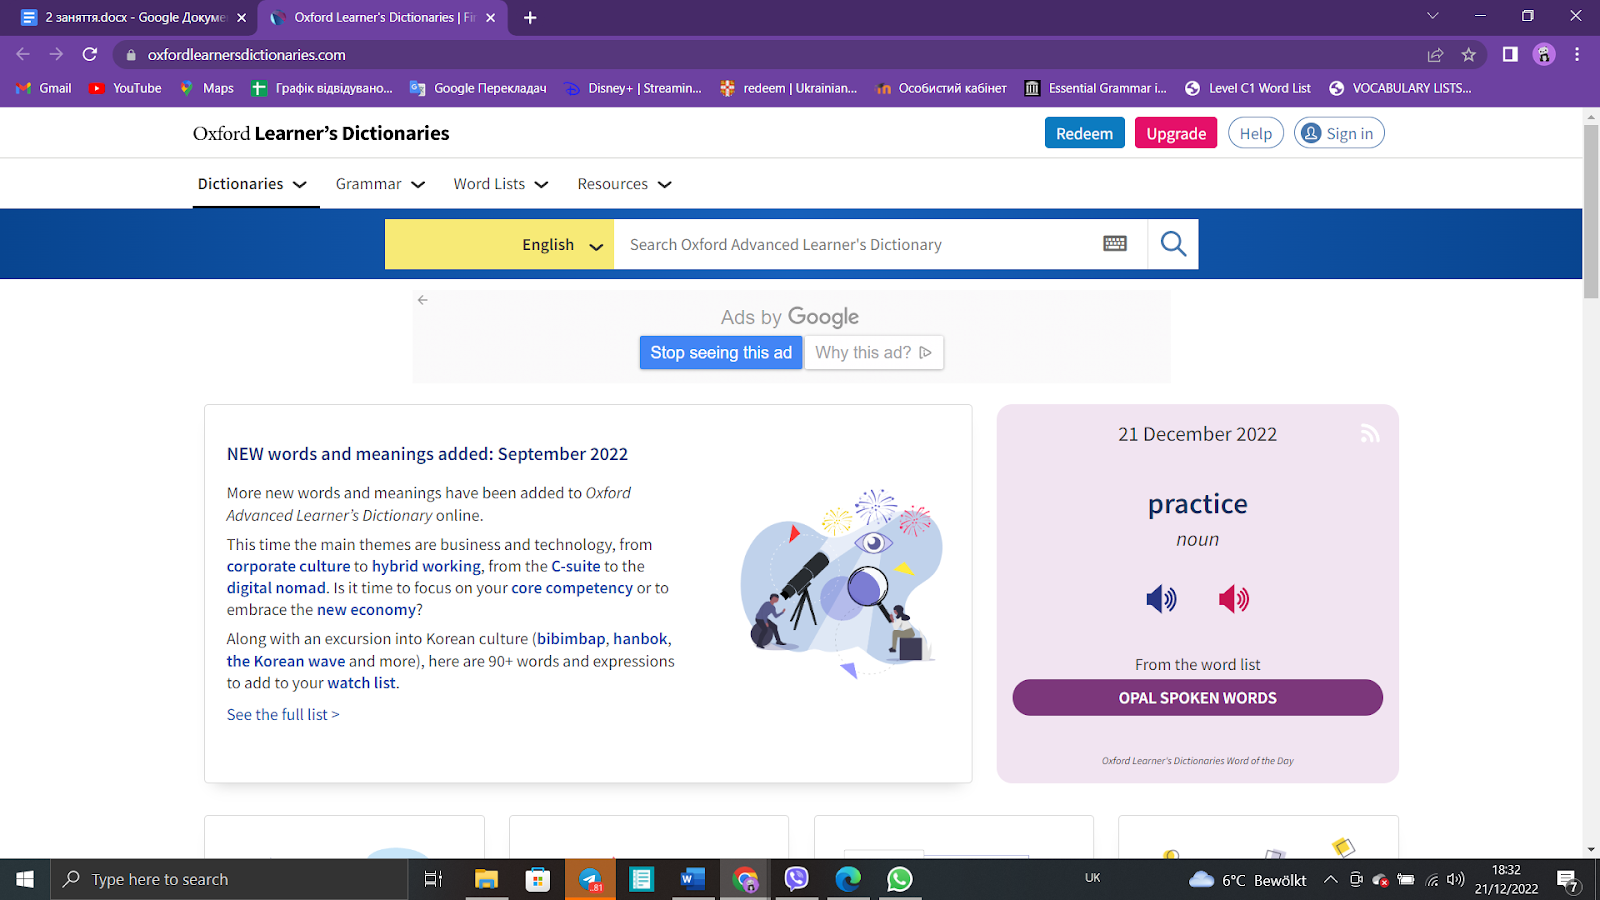Close the Oxford Learner's Dictionaries tab
Image resolution: width=1600 pixels, height=900 pixels.
pyautogui.click(x=490, y=17)
